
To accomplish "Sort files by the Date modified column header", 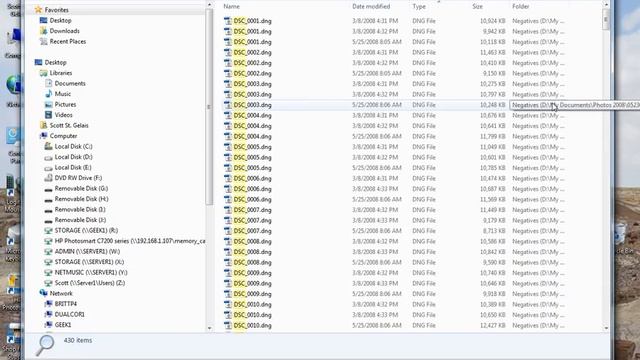I will [371, 7].
